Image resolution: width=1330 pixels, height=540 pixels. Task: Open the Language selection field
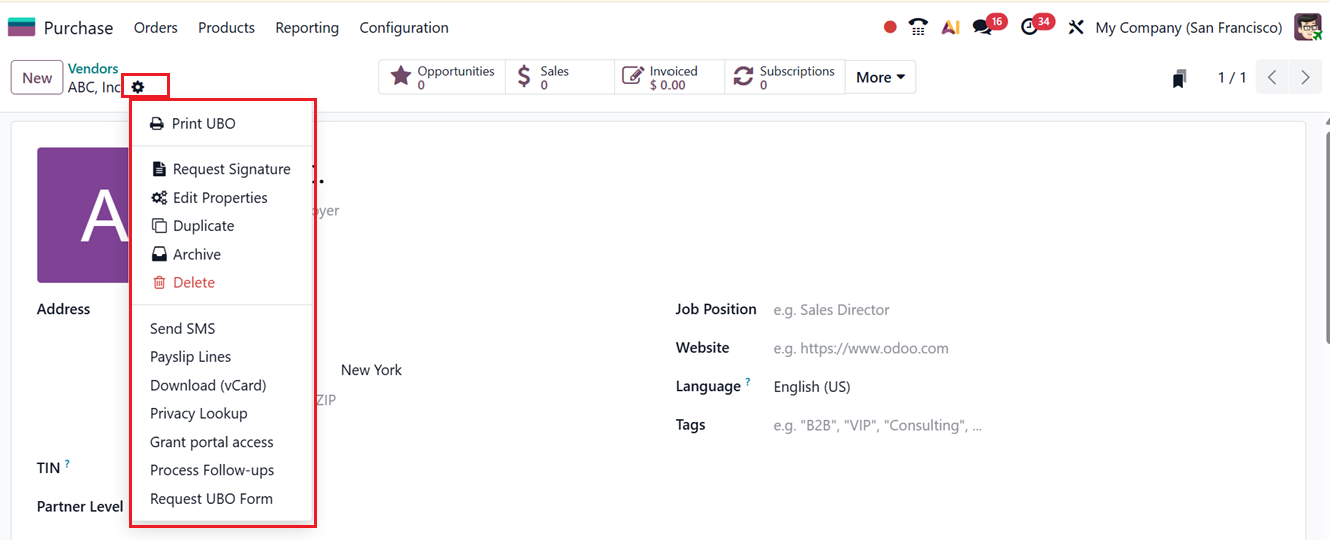900,387
